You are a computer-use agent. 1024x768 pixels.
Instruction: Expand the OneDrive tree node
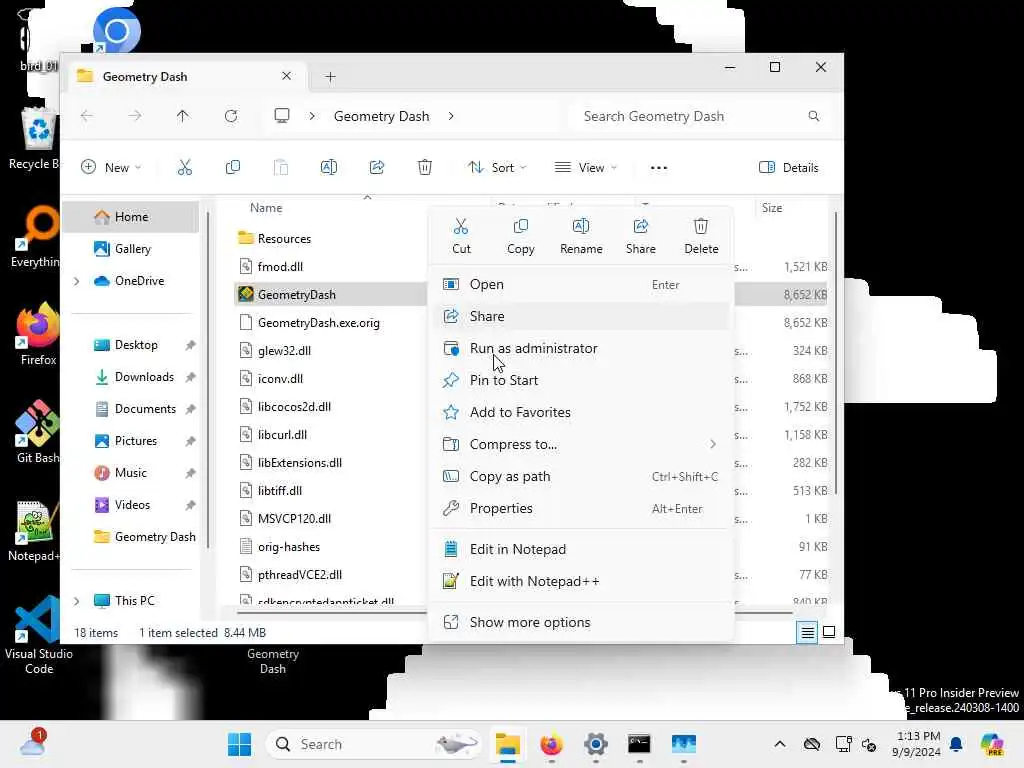pyautogui.click(x=76, y=281)
